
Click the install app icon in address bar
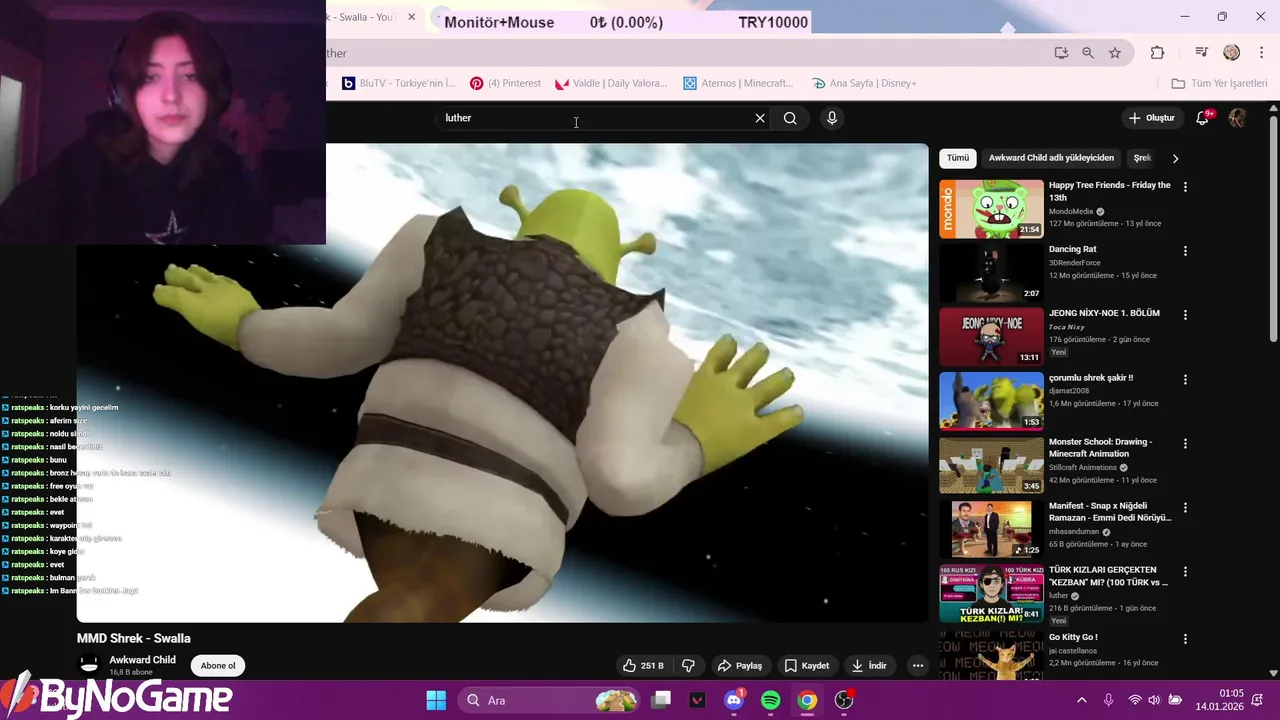coord(1061,53)
